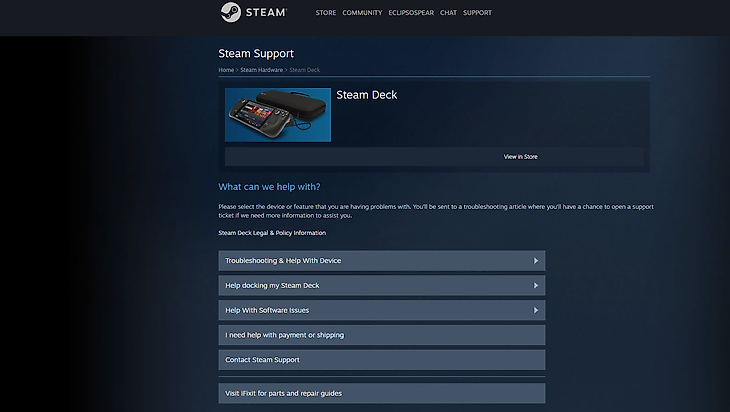Select Help docking my Steam Deck
The width and height of the screenshot is (730, 412).
tap(382, 285)
